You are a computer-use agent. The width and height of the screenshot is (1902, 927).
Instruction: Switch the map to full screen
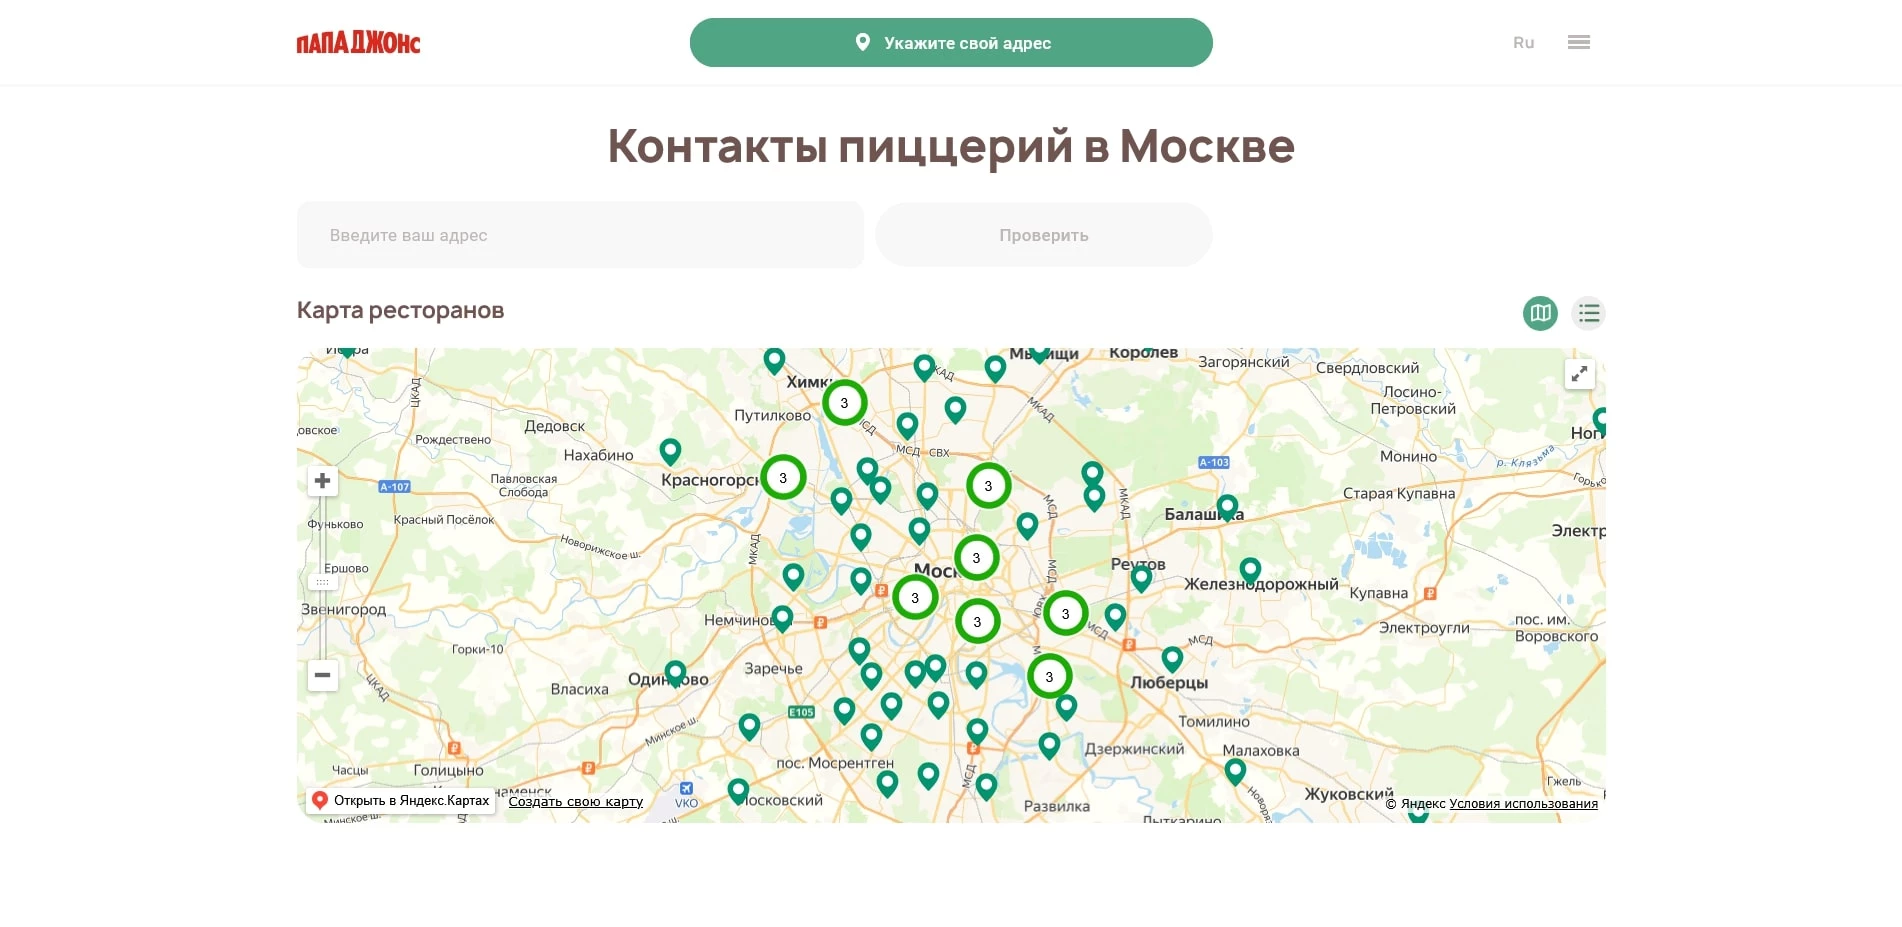click(1579, 373)
